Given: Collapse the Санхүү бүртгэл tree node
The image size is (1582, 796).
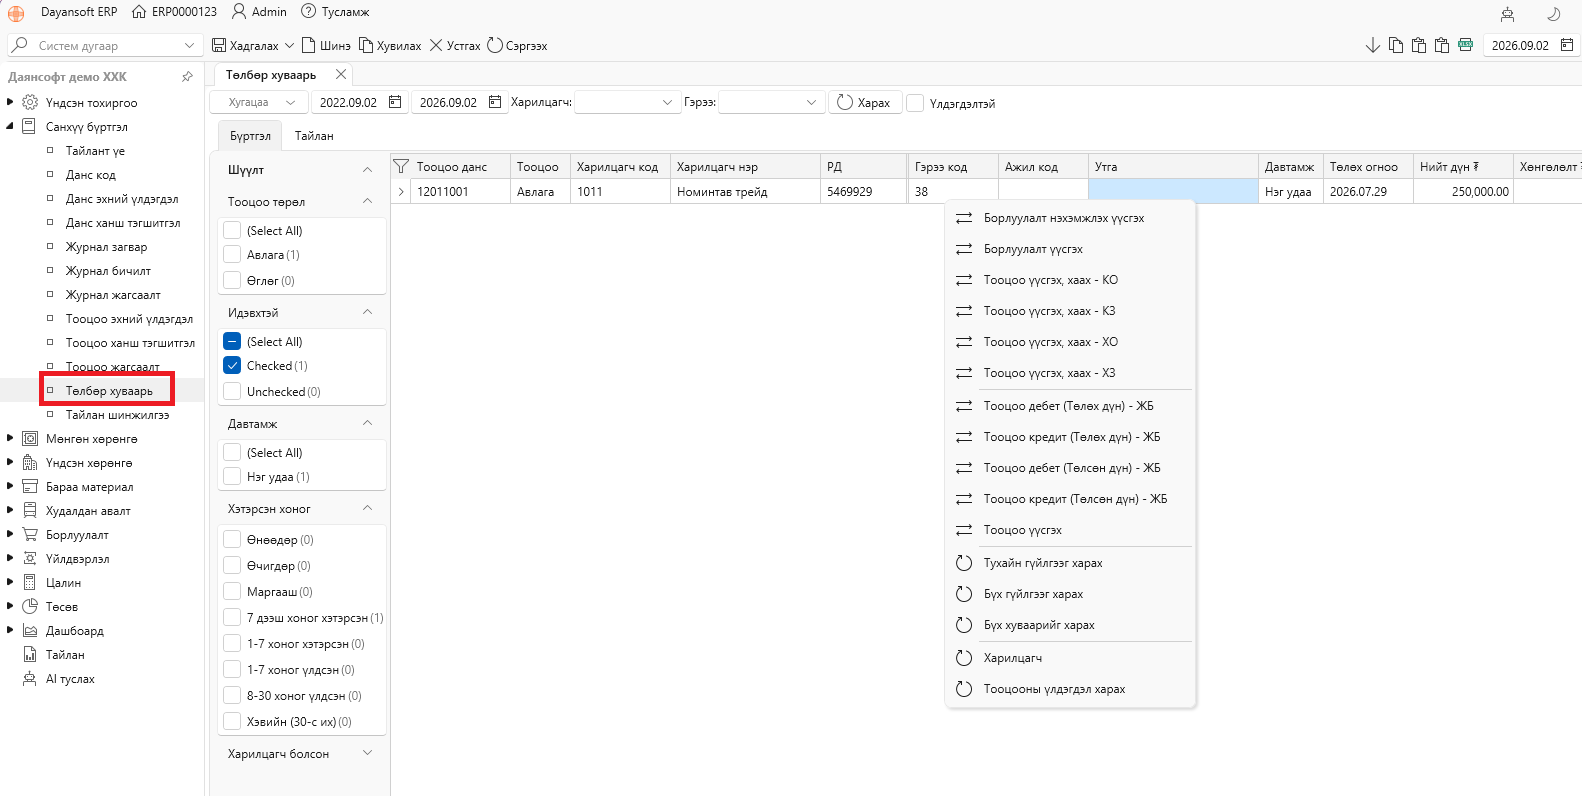Looking at the screenshot, I should click(10, 126).
